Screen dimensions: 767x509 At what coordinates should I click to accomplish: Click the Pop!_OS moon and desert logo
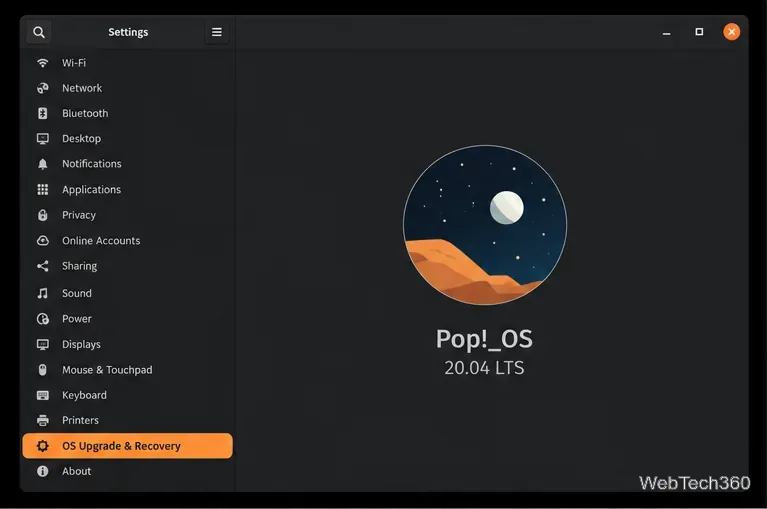485,225
